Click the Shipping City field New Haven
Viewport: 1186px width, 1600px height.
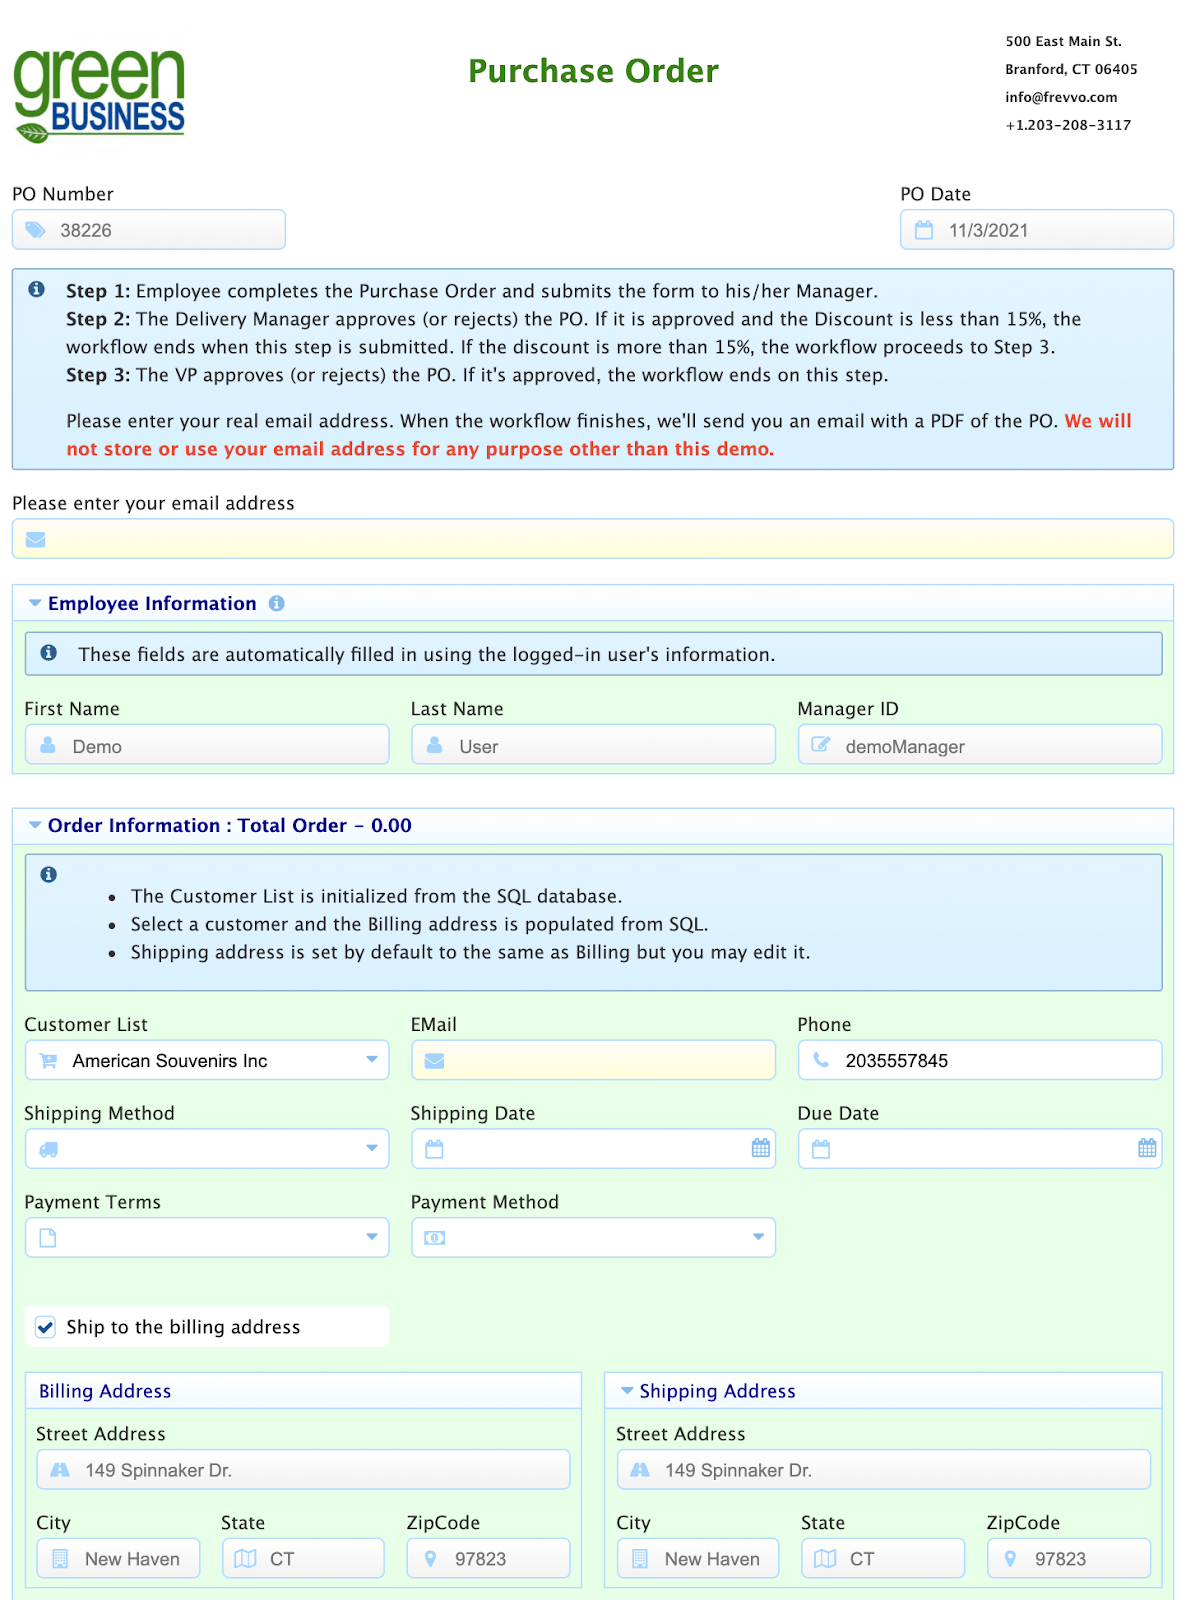coord(698,1559)
